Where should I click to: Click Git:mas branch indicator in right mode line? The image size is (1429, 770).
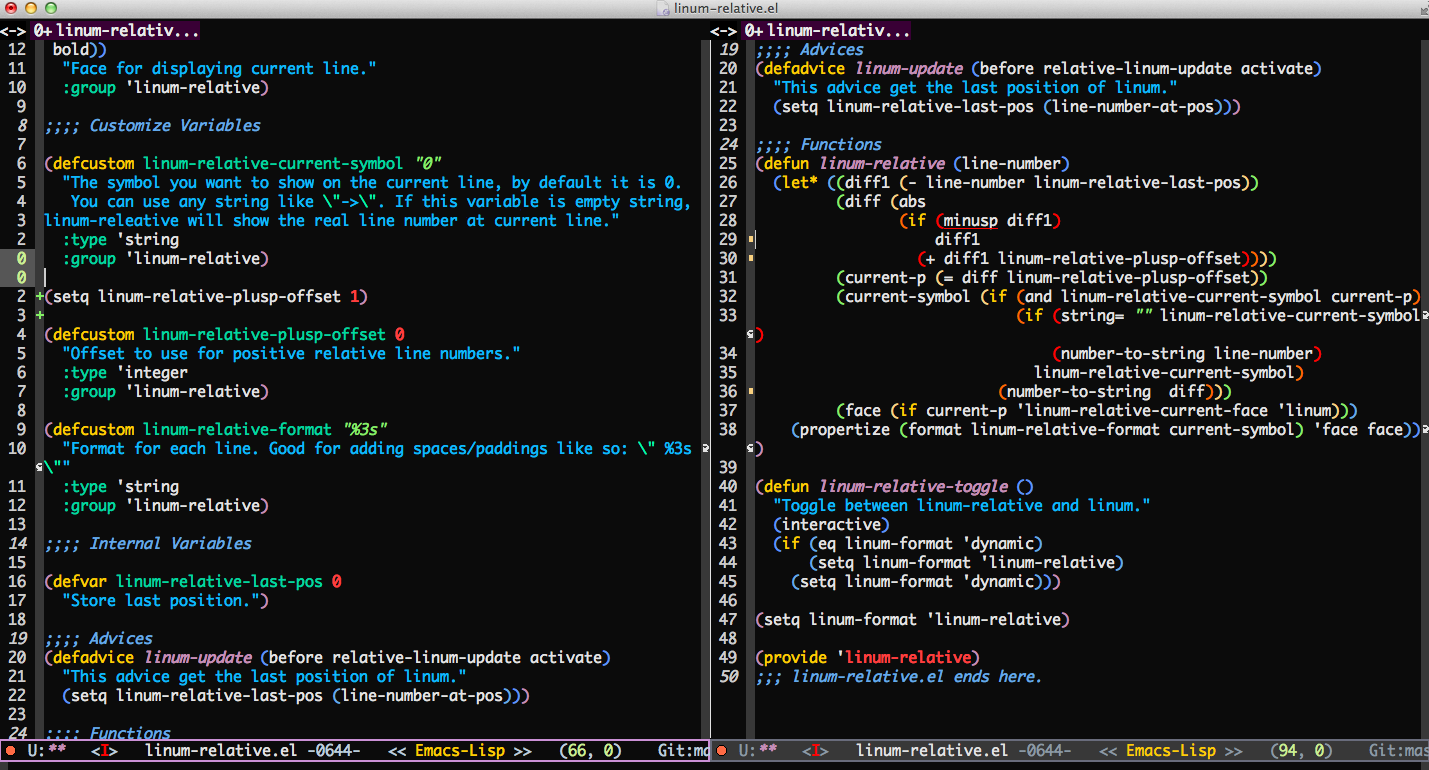click(1399, 750)
